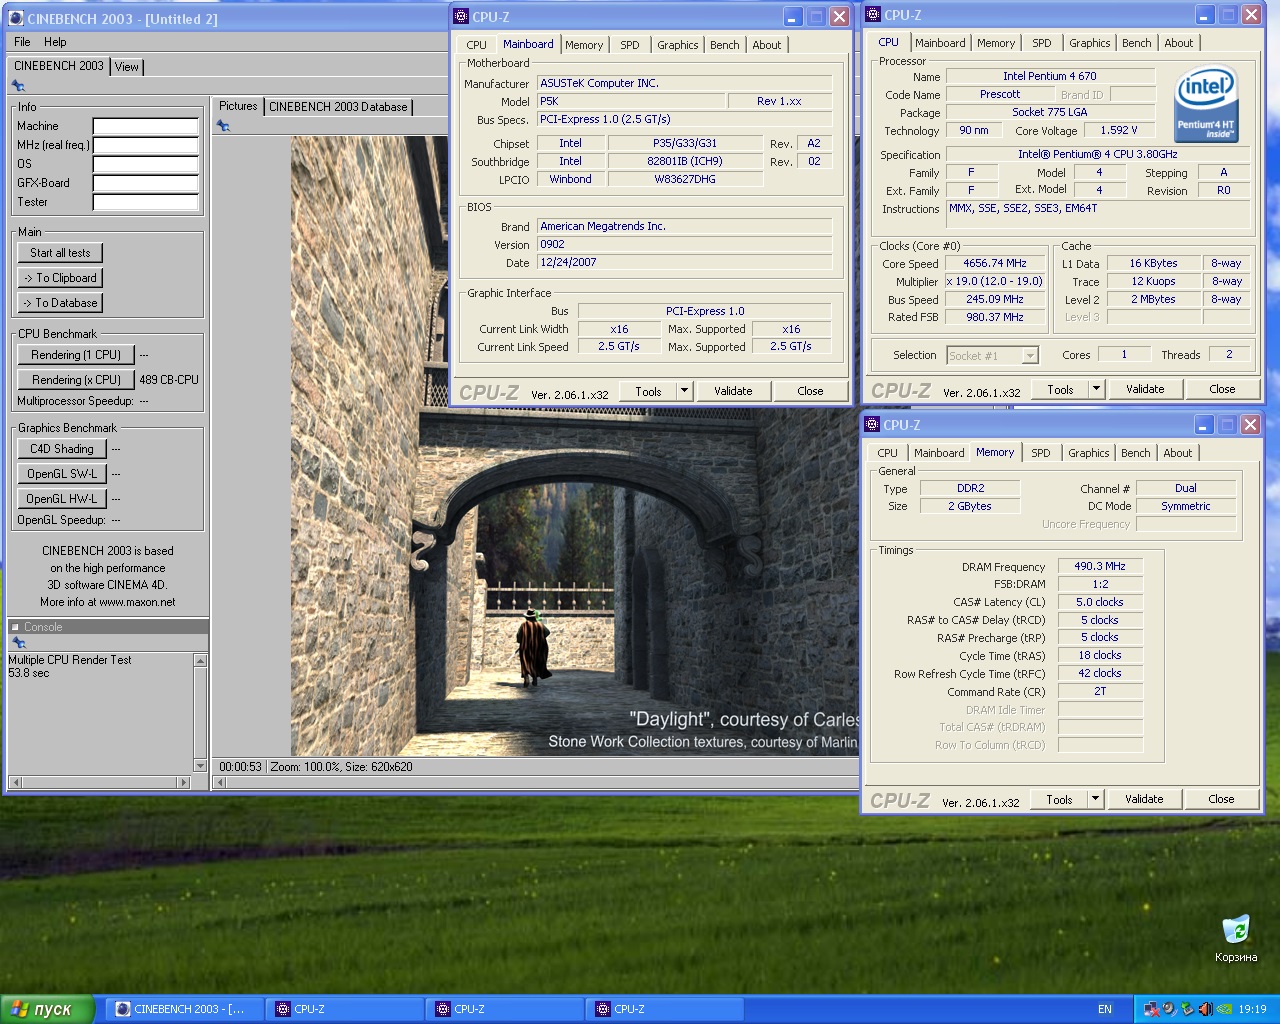Click the Machine input field
Viewport: 1280px width, 1024px height.
(146, 127)
